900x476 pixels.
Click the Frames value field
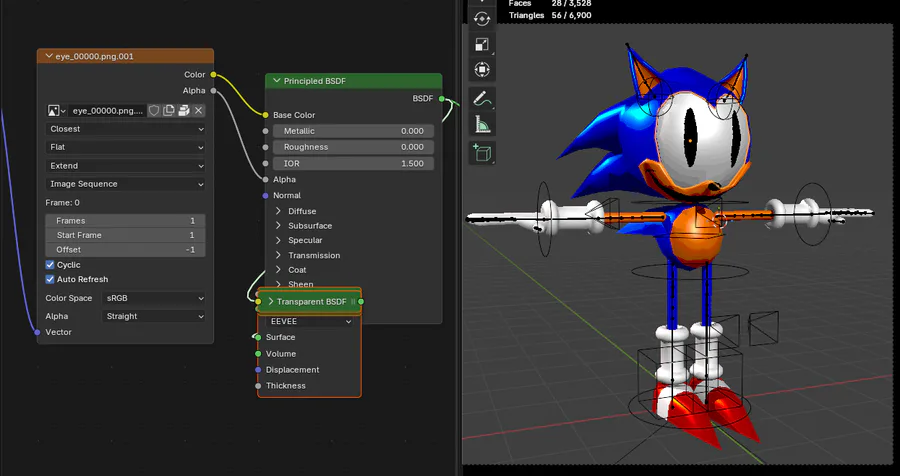125,220
